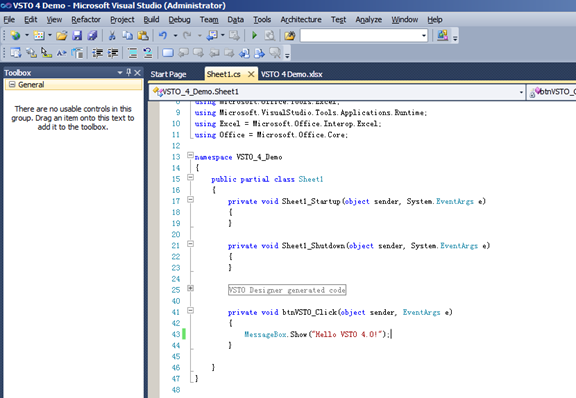Collapse the Sheet1_Startup method
Screen dimensions: 576x398
pyautogui.click(x=190, y=200)
